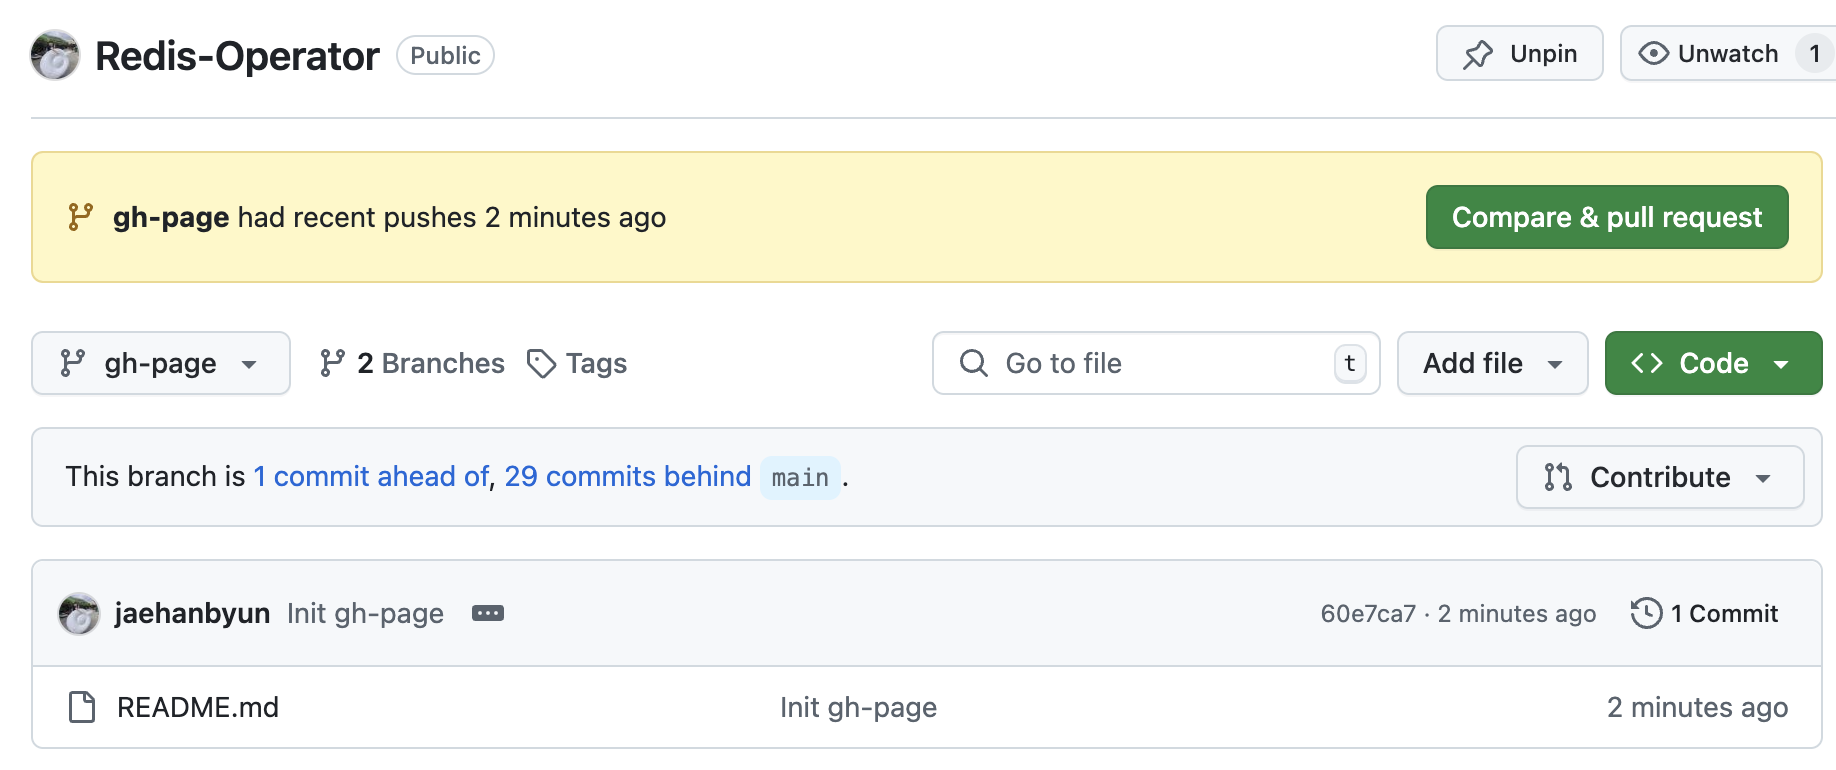Viewport: 1836px width, 770px height.
Task: Open the jaehanbyun author profile link
Action: (x=192, y=613)
